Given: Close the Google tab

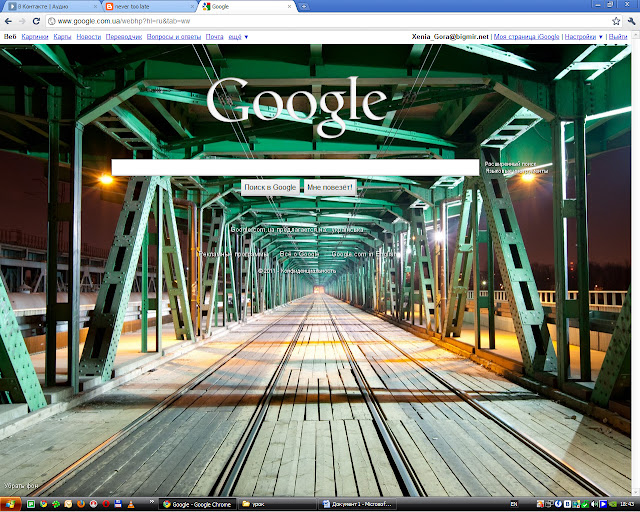Looking at the screenshot, I should (x=289, y=7).
